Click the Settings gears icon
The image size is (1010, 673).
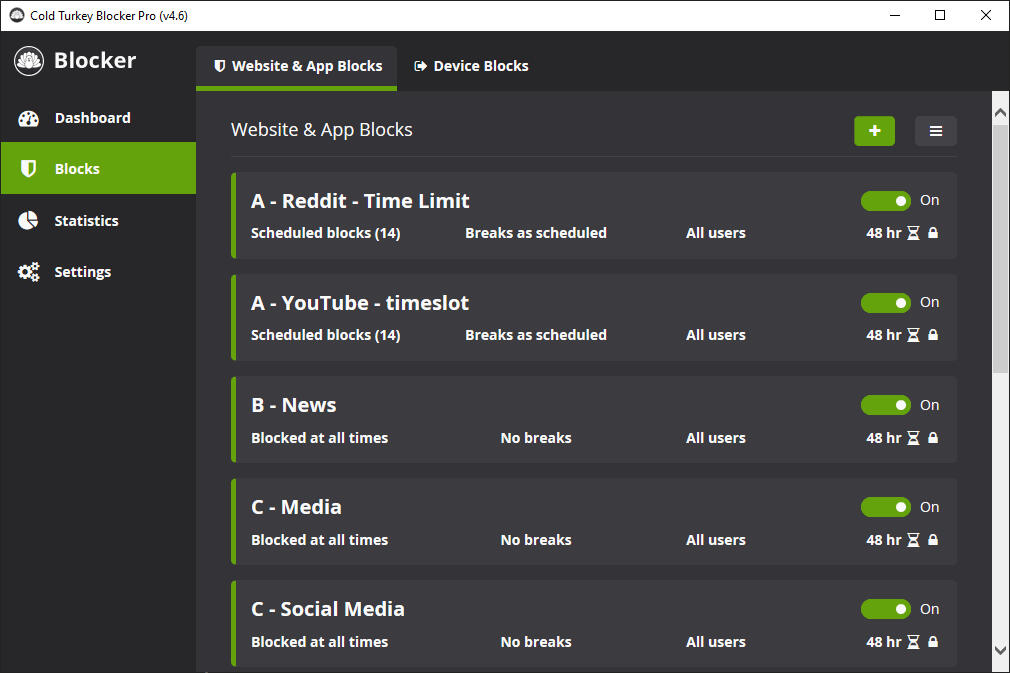tap(29, 272)
